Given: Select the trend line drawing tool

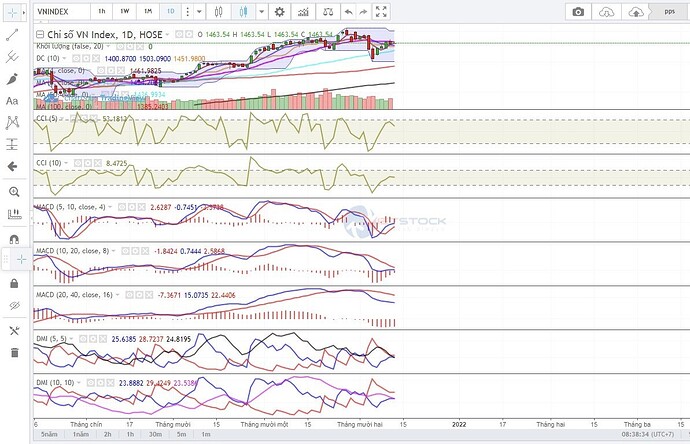Looking at the screenshot, I should point(12,35).
